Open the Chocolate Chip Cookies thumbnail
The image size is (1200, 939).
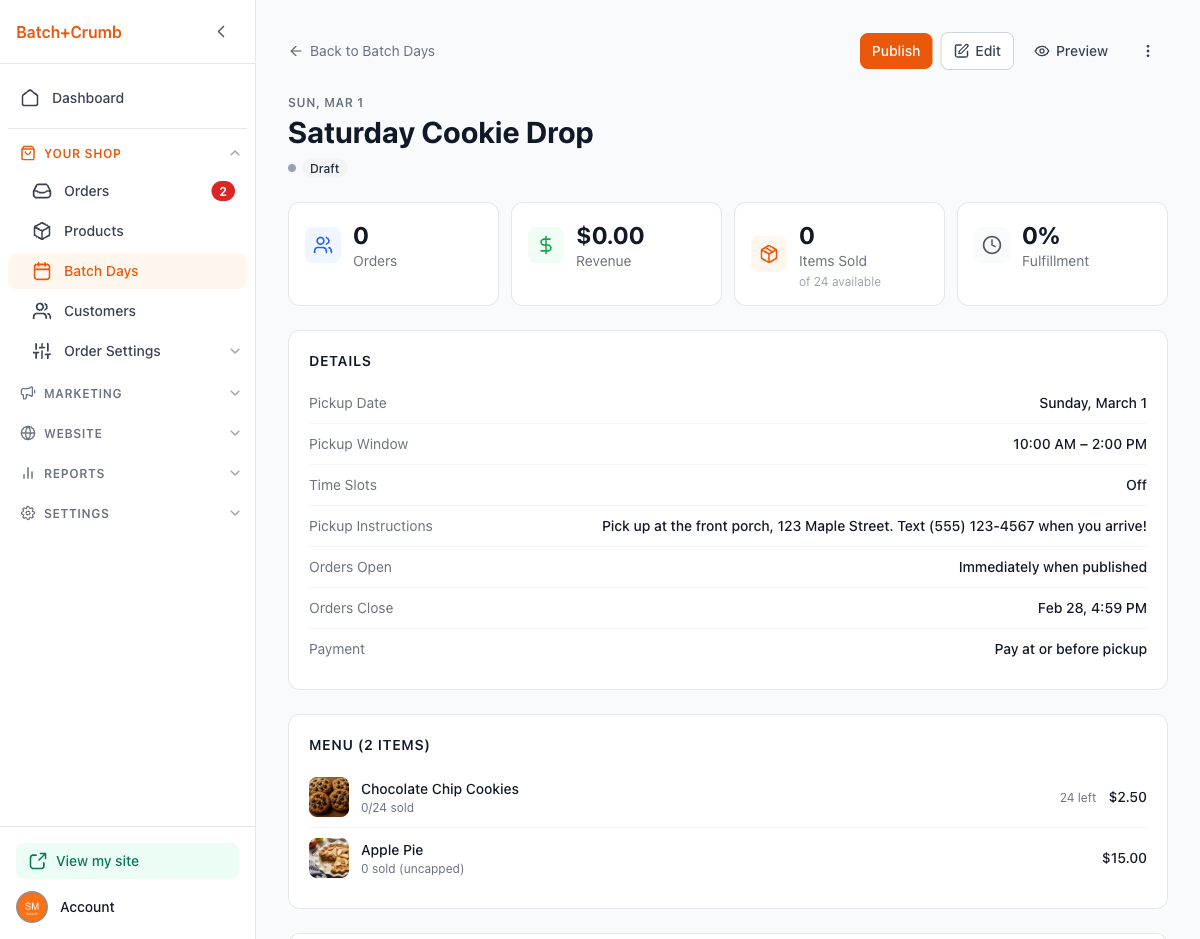pyautogui.click(x=329, y=797)
